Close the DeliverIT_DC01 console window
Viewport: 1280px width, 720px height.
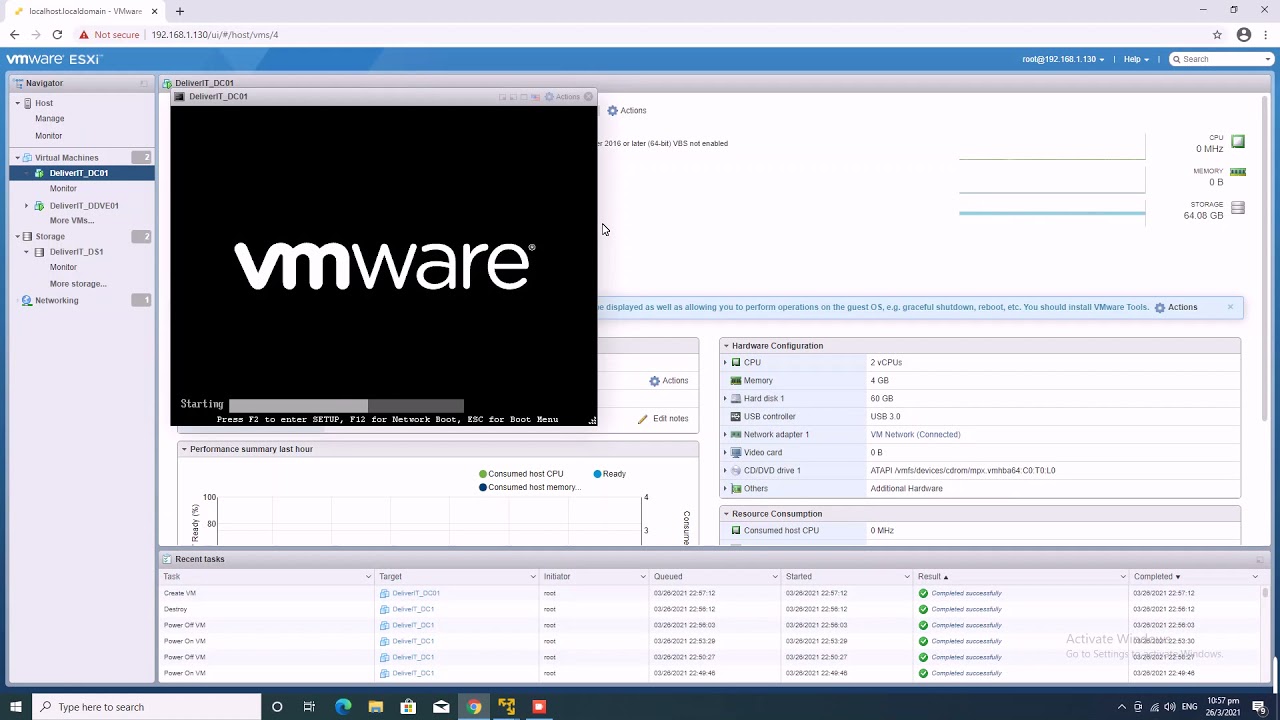(x=588, y=97)
